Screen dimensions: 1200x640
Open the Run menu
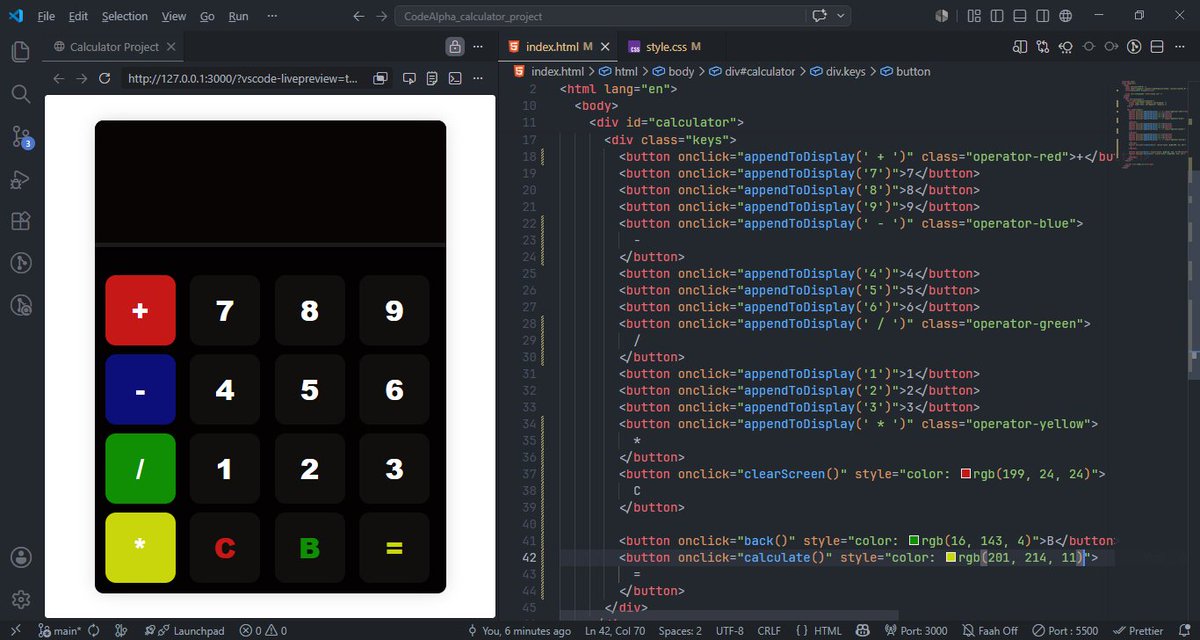click(238, 16)
